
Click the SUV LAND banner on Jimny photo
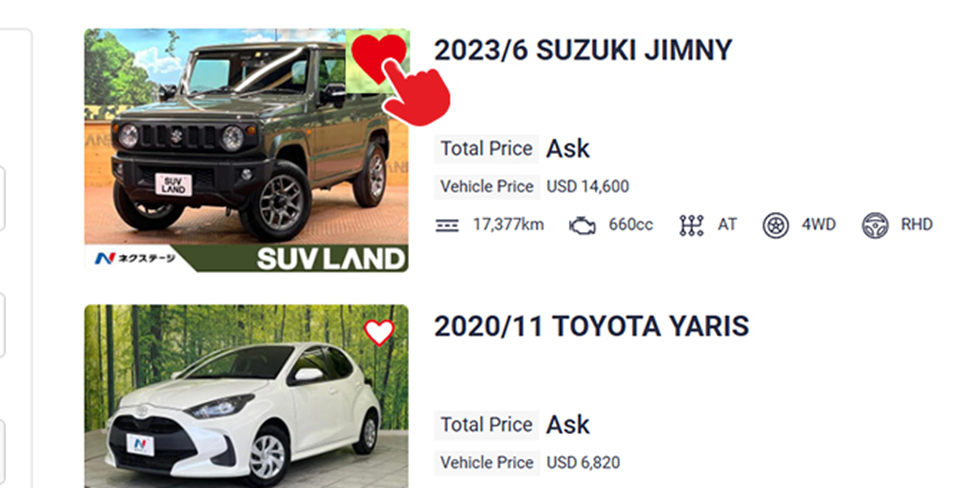(331, 259)
